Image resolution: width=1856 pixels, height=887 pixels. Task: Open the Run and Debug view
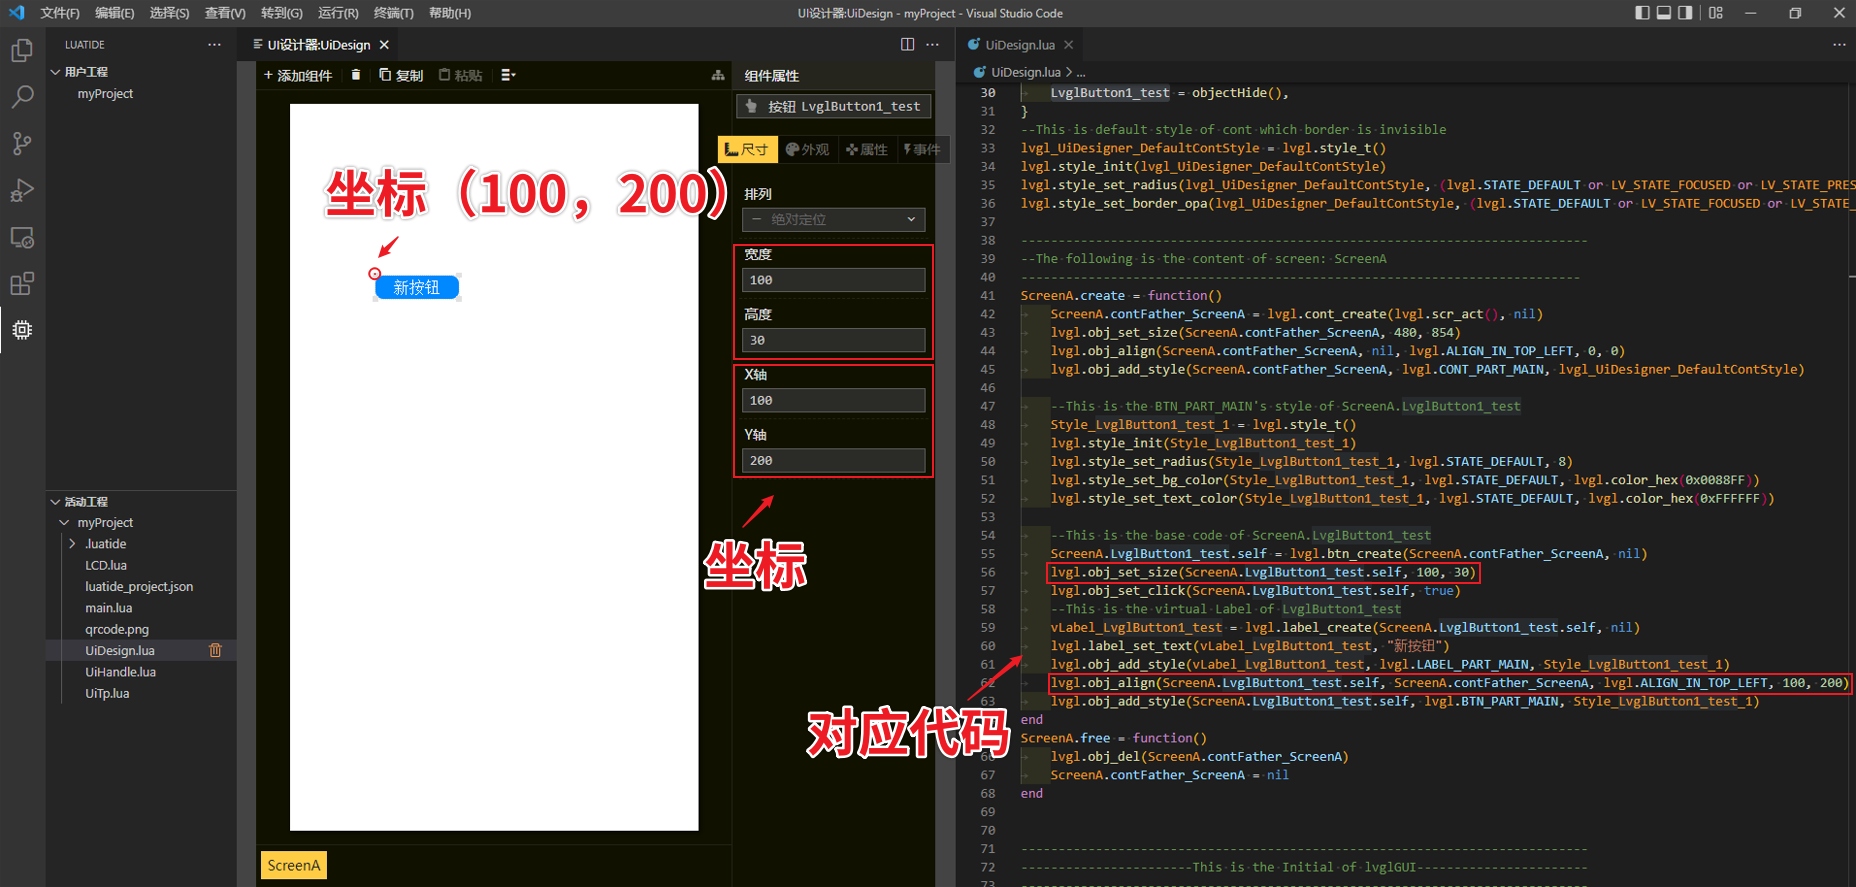tap(22, 190)
